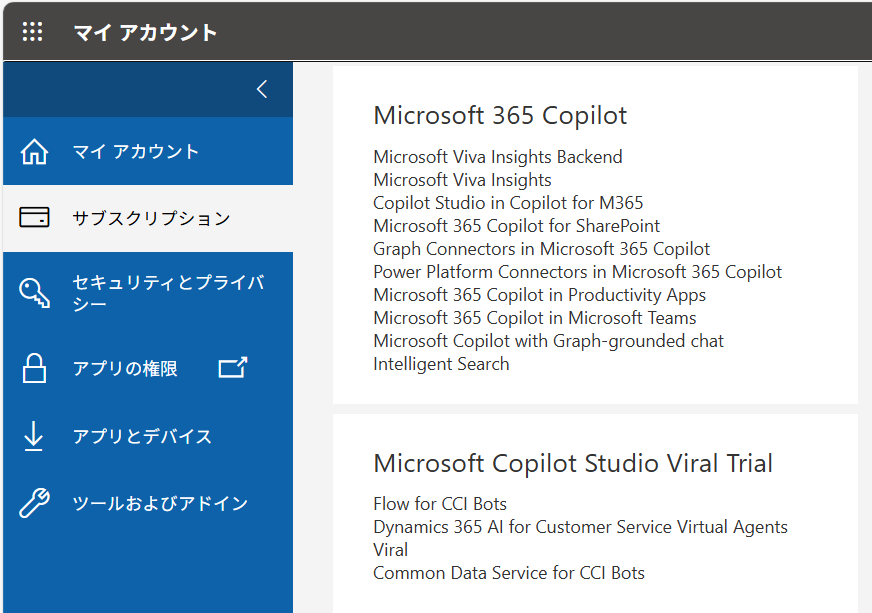Select the Intelligent Search service text
The height and width of the screenshot is (613, 872).
point(441,364)
